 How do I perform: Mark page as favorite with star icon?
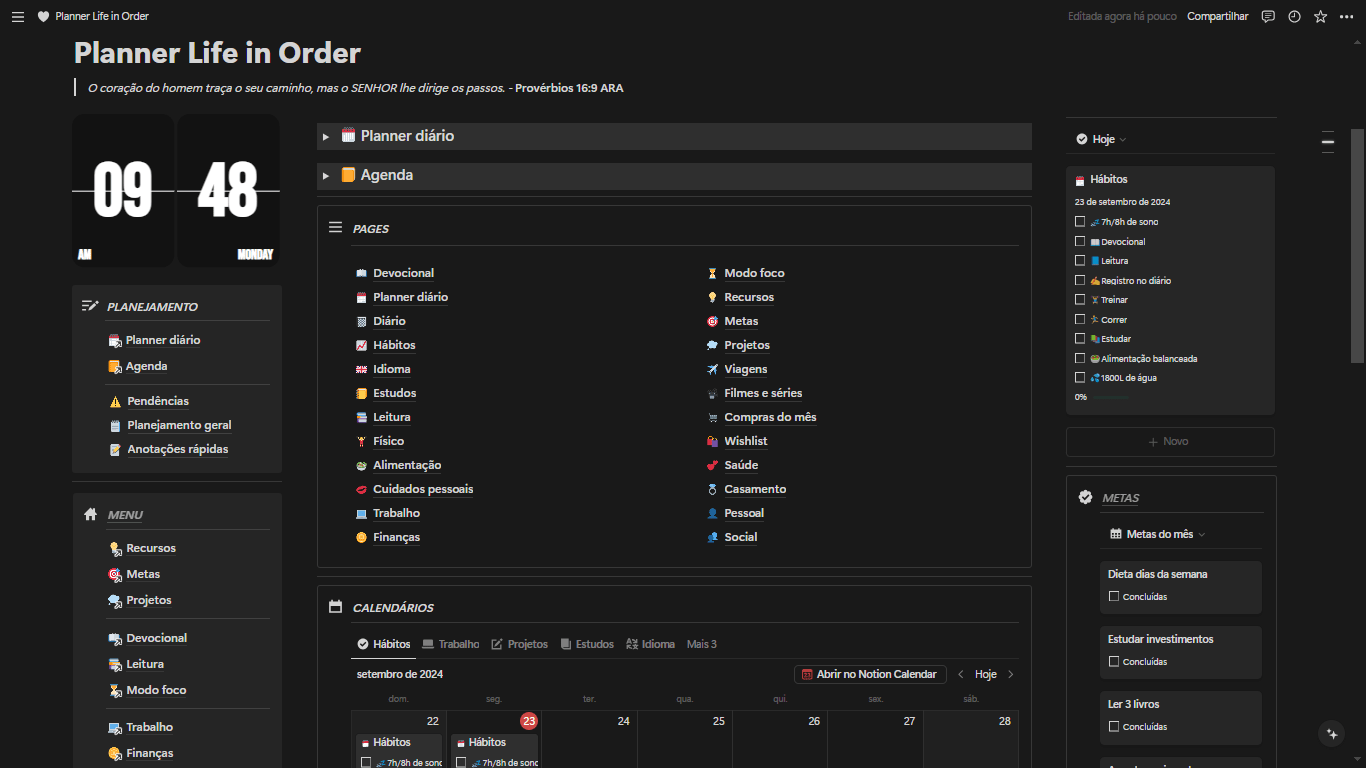(x=1320, y=17)
